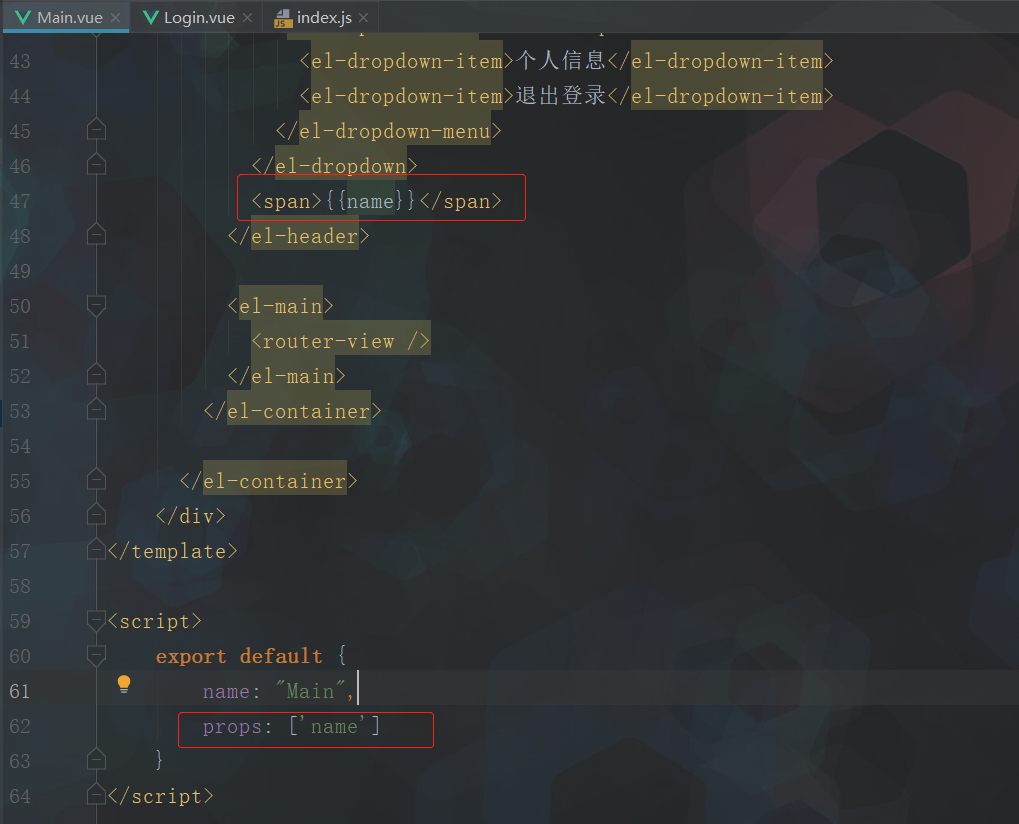Click the closing div tag on line 56
1019x824 pixels.
pos(191,516)
